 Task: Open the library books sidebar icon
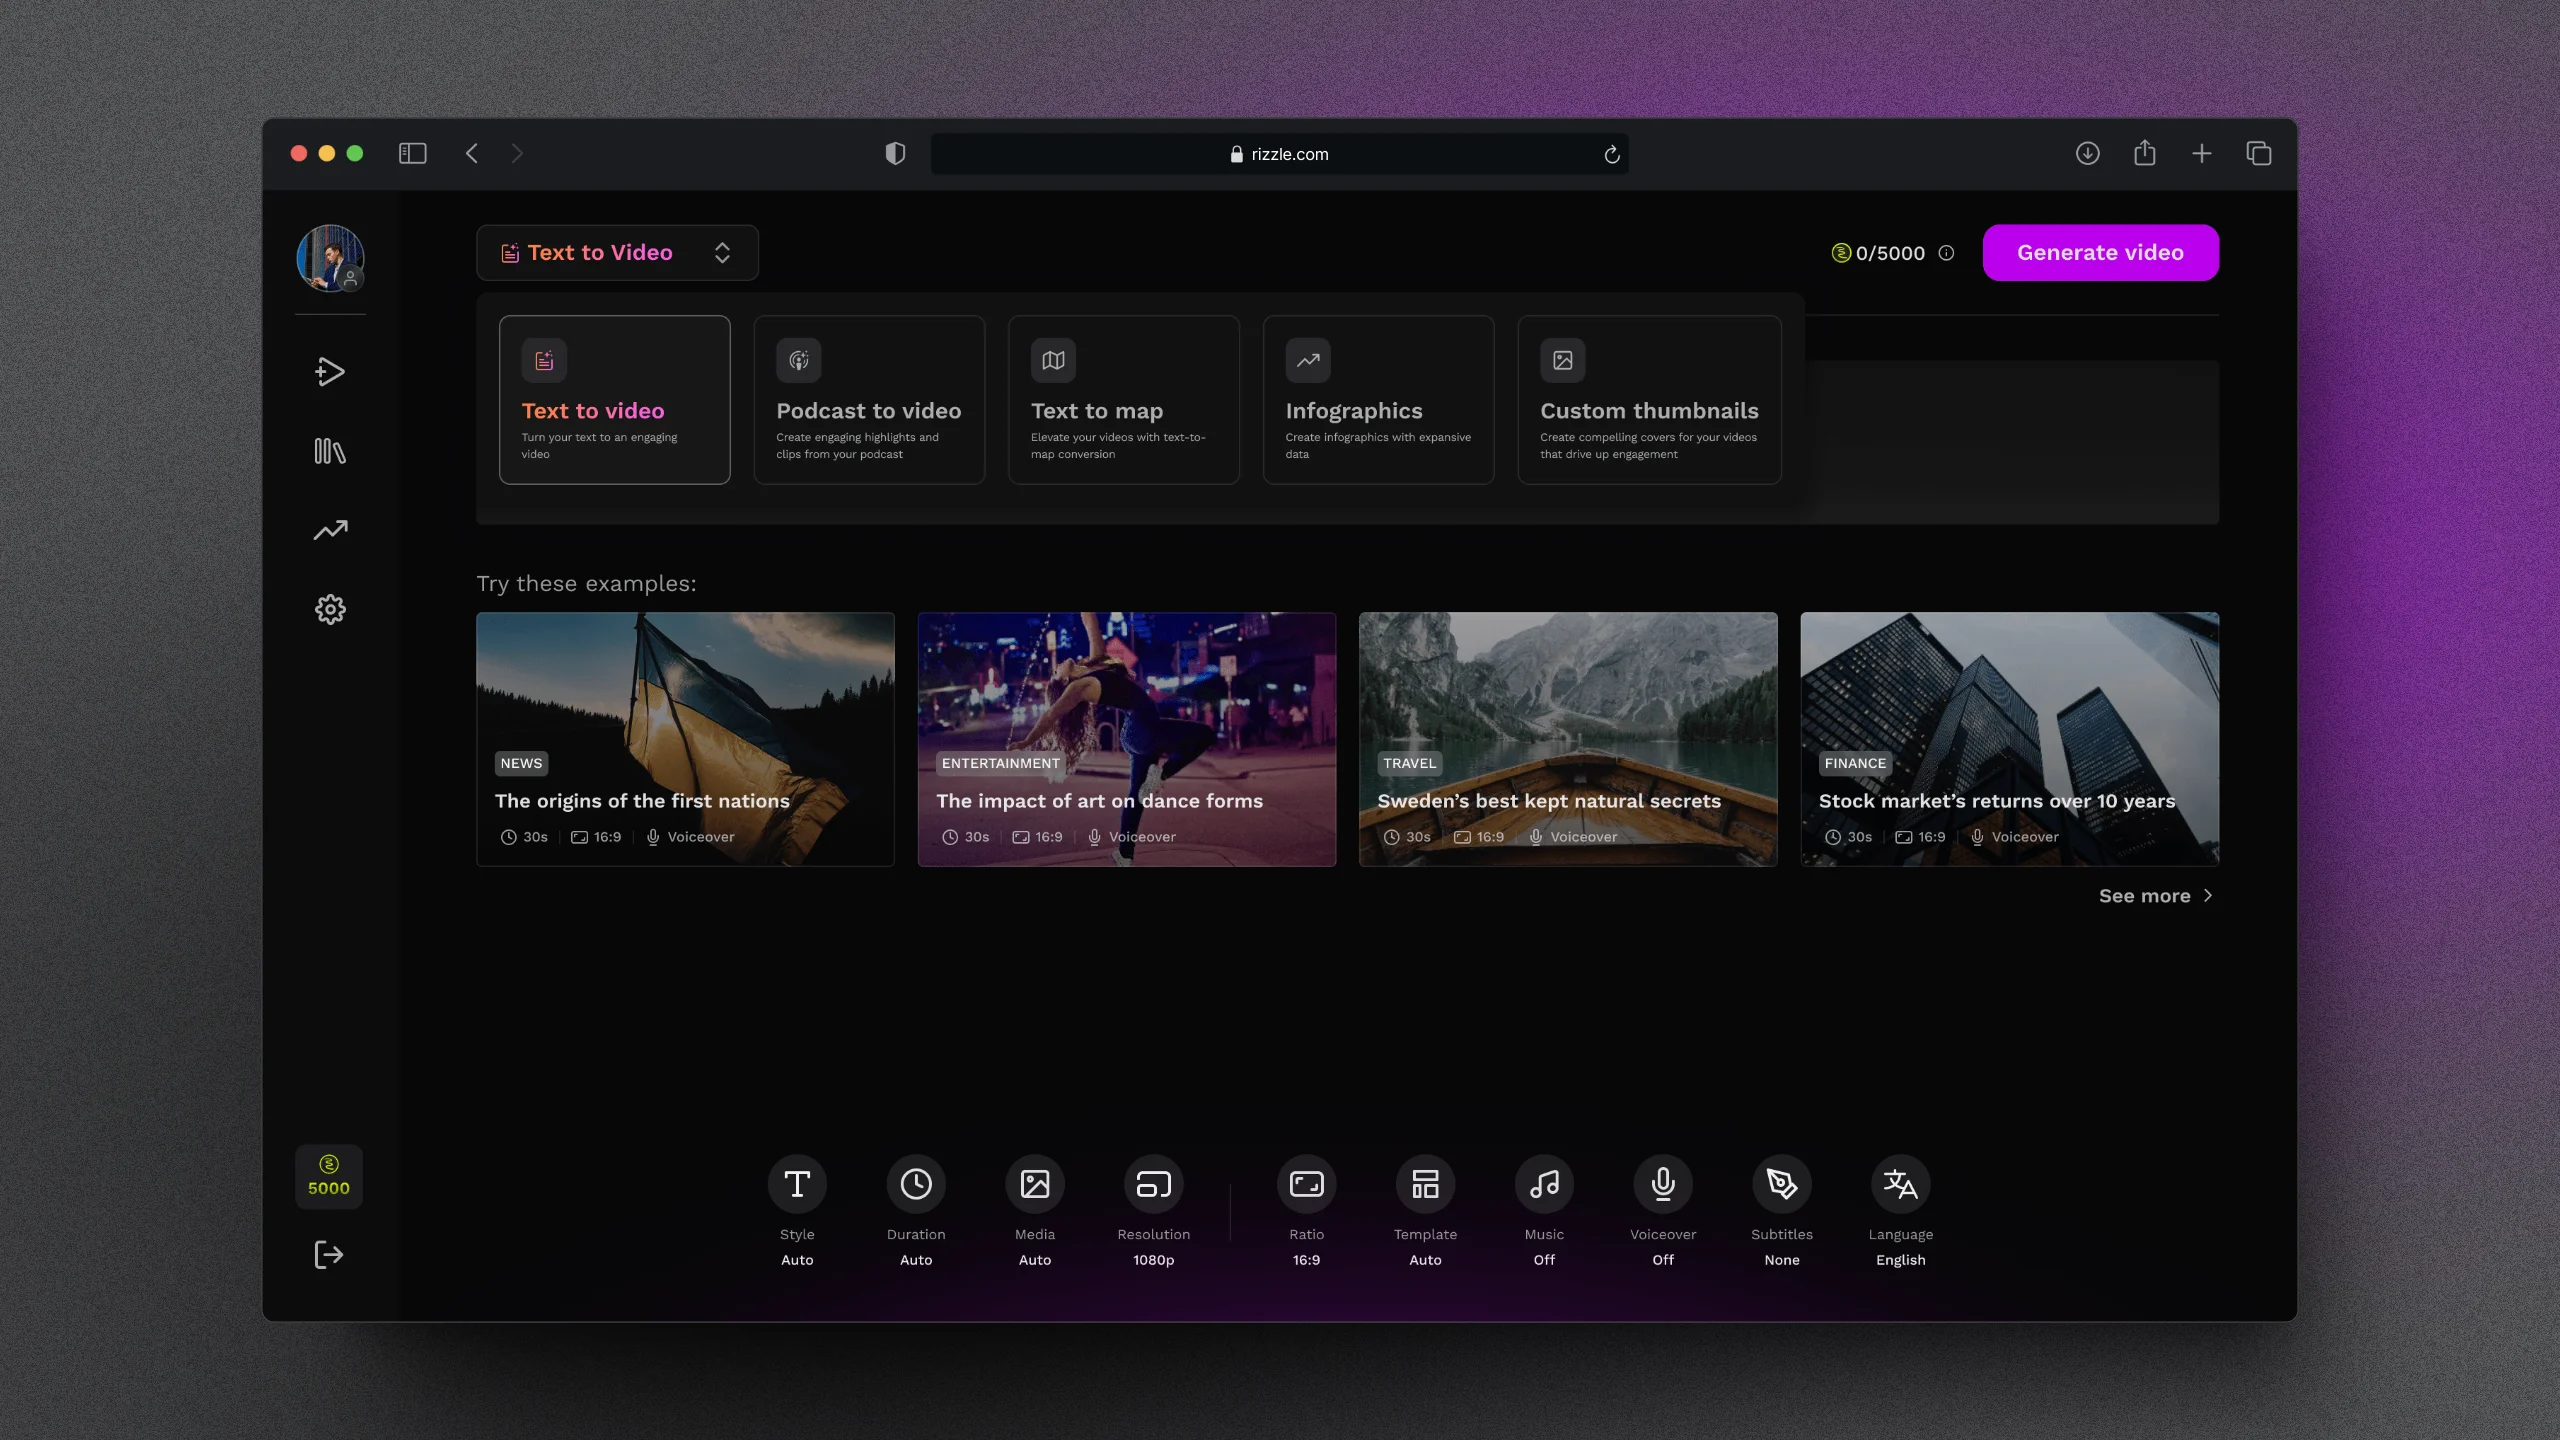(x=330, y=451)
